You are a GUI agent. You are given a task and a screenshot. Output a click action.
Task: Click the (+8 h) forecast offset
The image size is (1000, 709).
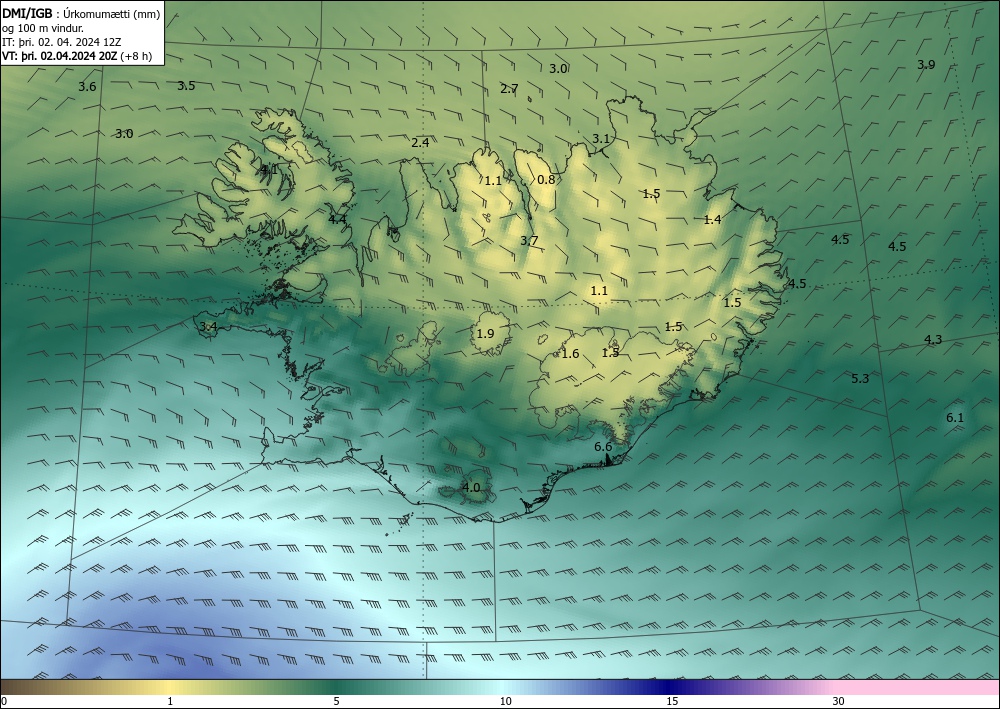click(136, 56)
